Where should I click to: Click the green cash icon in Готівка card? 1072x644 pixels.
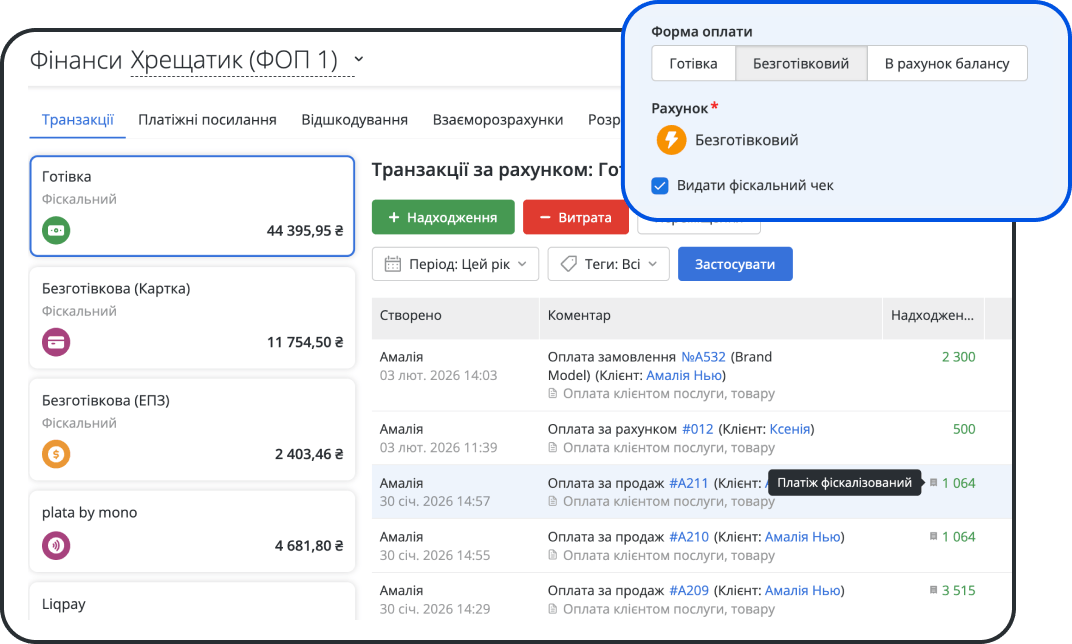pos(56,230)
